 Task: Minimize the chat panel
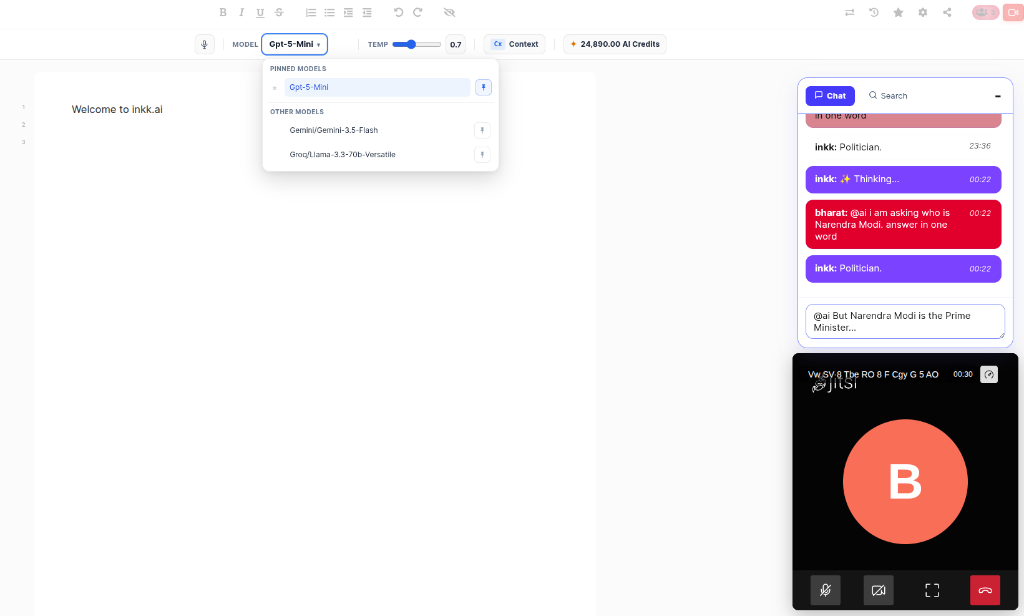pos(997,96)
